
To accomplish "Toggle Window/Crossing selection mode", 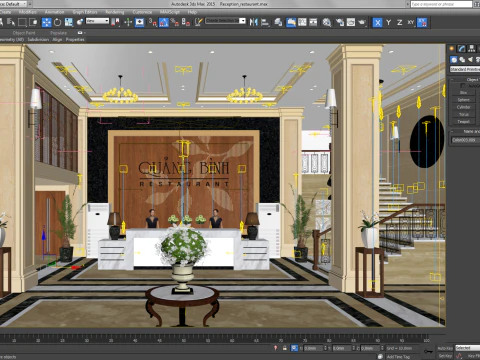I will [x=33, y=22].
